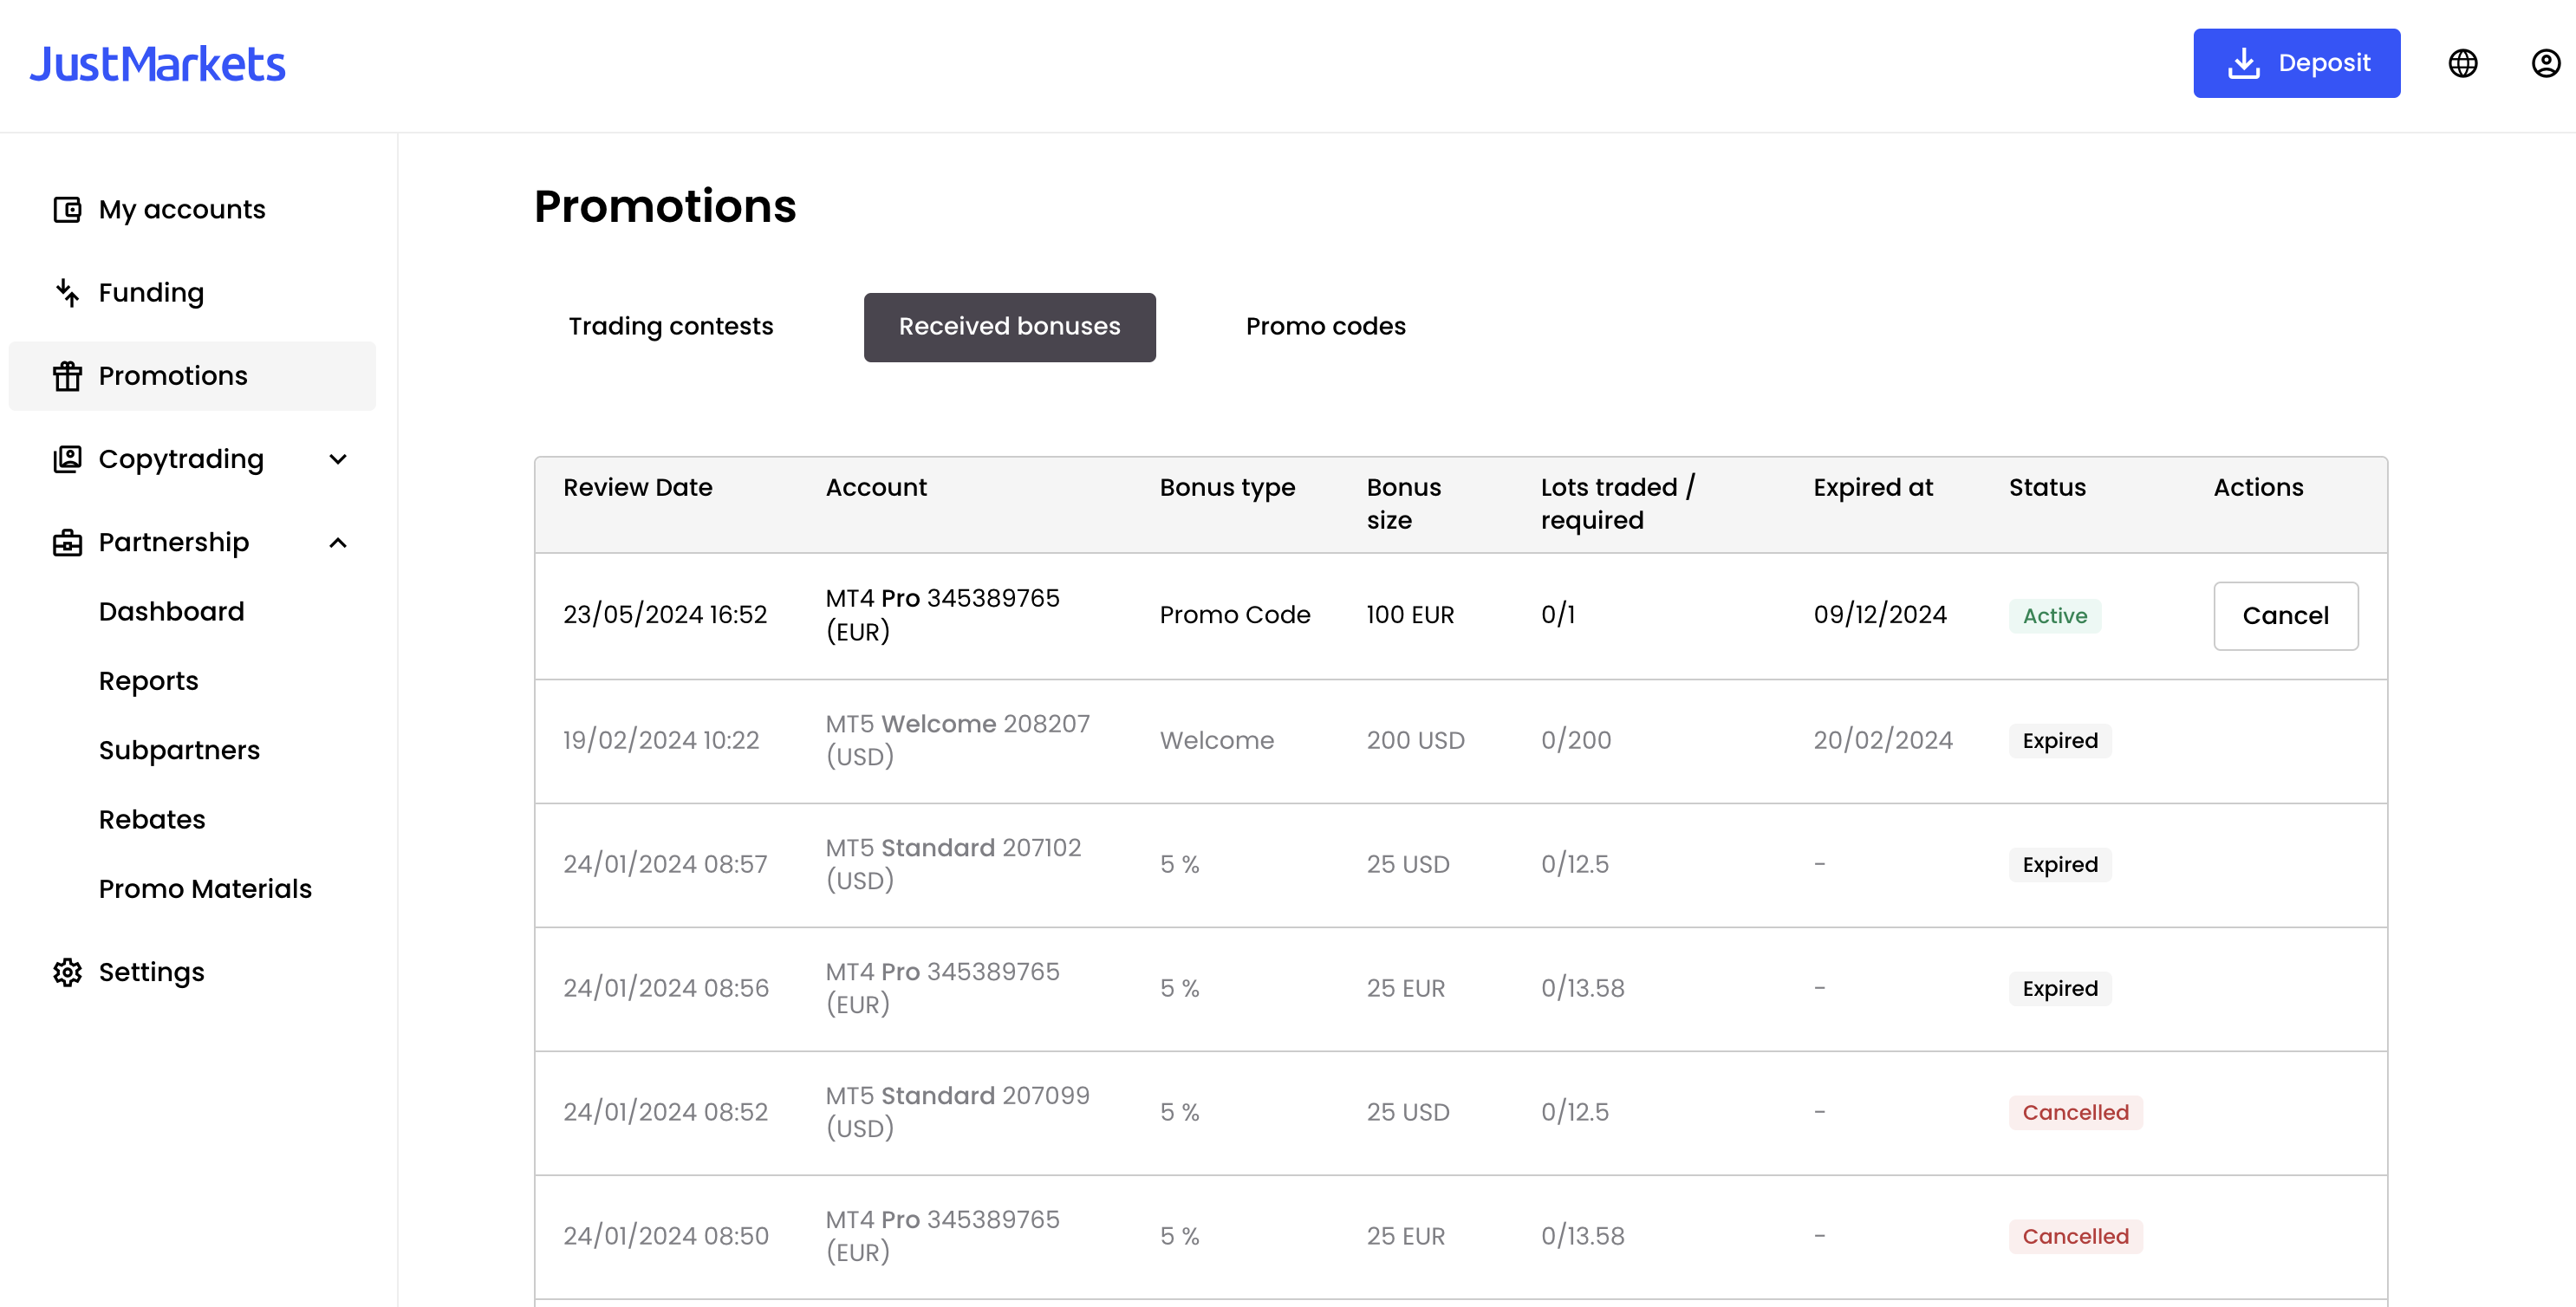This screenshot has height=1307, width=2576.
Task: Click date 23/05/2024 16:52
Action: click(x=665, y=615)
